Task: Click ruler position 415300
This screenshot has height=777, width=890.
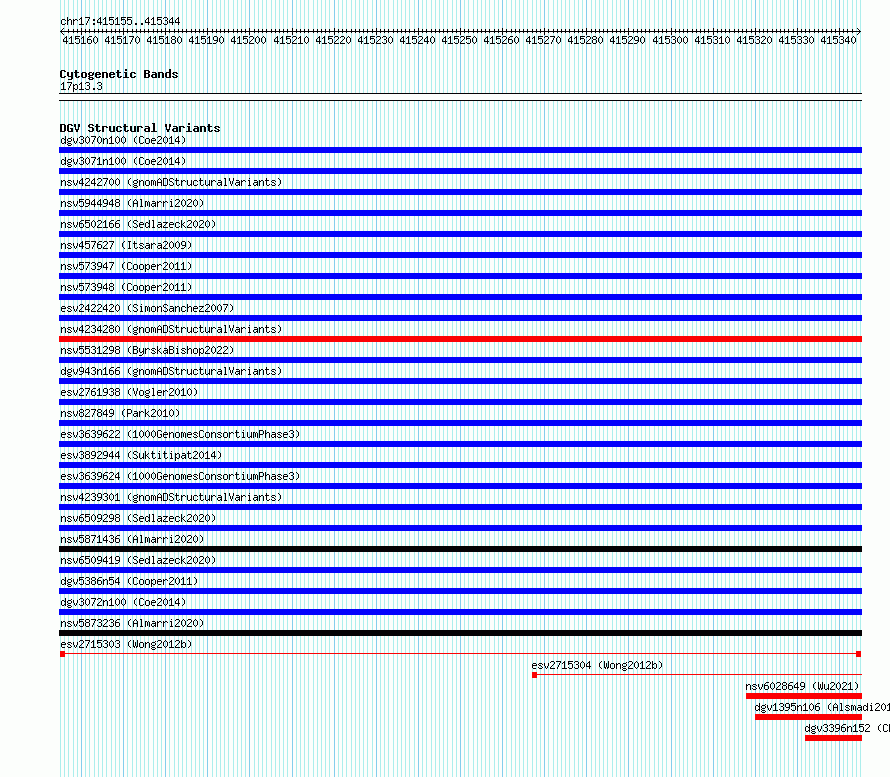Action: tap(670, 40)
